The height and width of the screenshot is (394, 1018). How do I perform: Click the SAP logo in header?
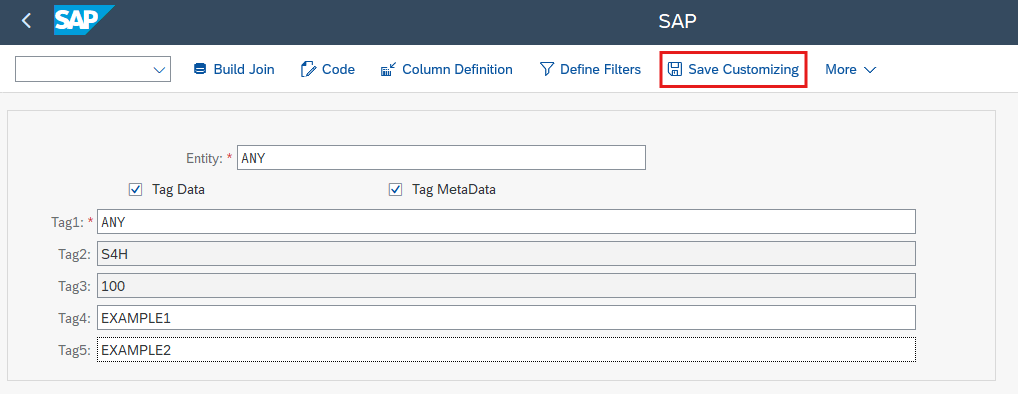pyautogui.click(x=84, y=20)
